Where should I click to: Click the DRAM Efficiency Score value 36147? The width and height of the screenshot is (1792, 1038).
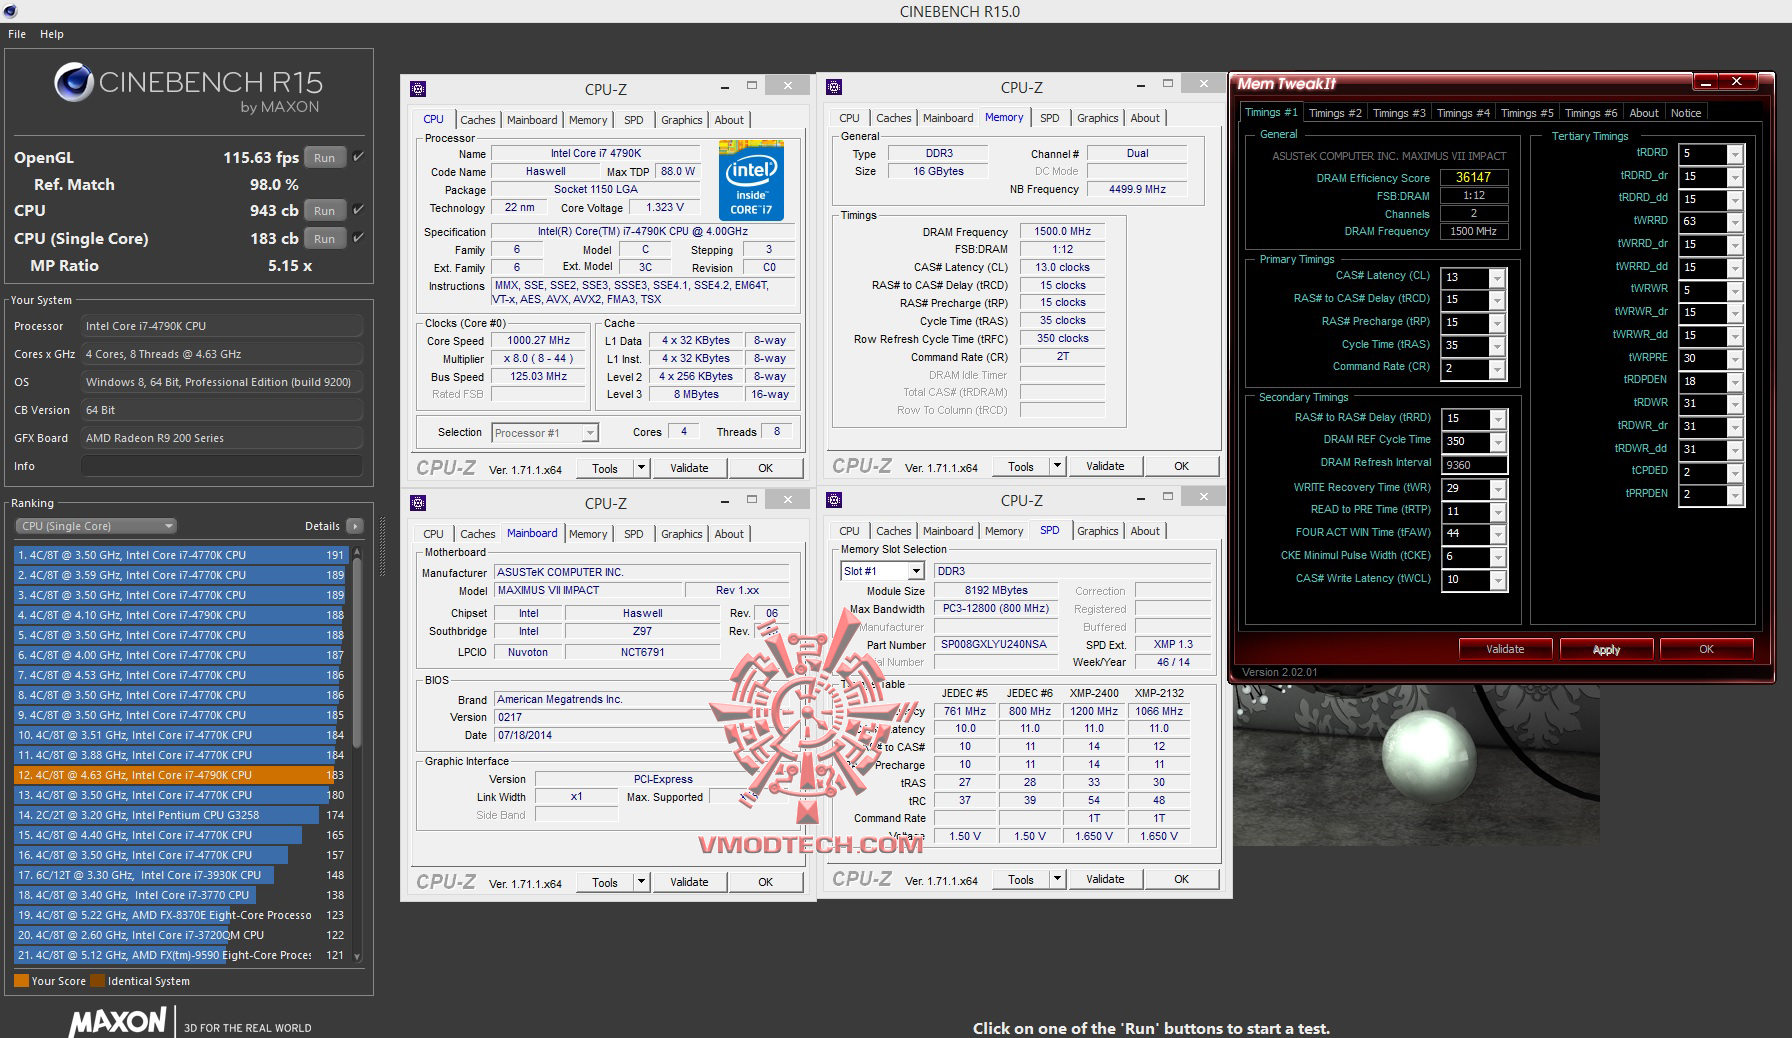point(1473,178)
